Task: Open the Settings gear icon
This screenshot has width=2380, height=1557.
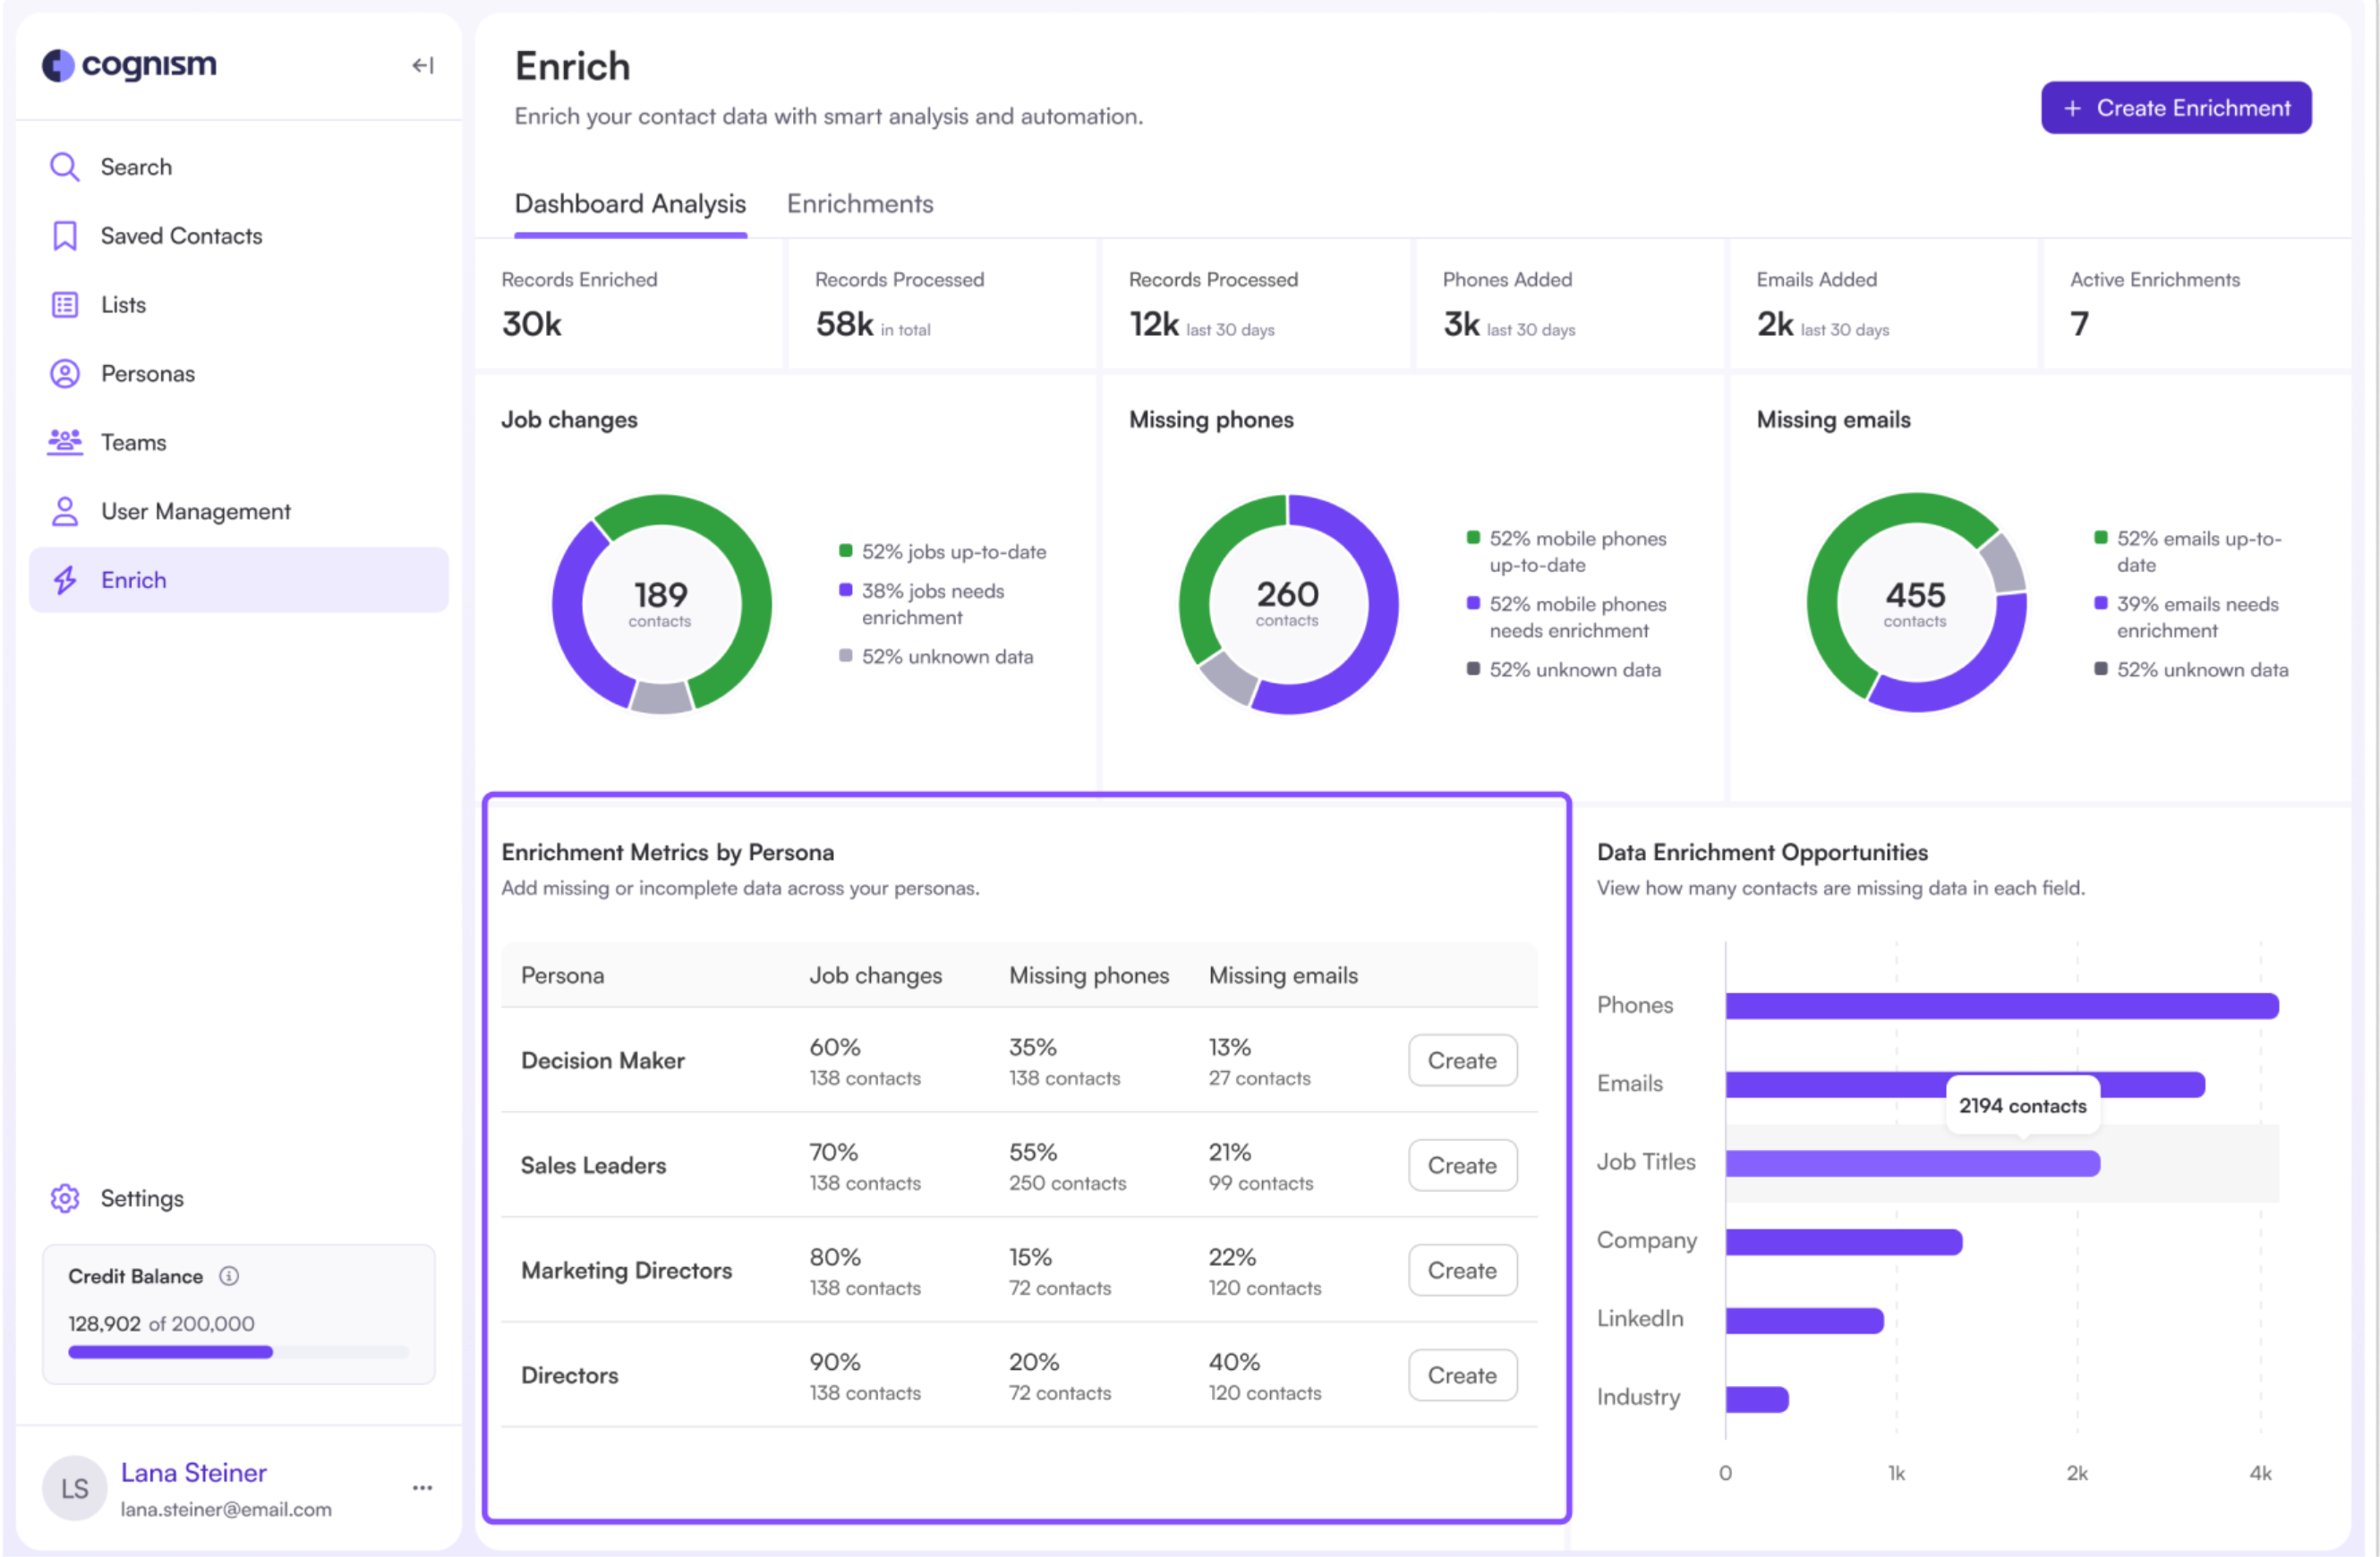Action: [64, 1198]
